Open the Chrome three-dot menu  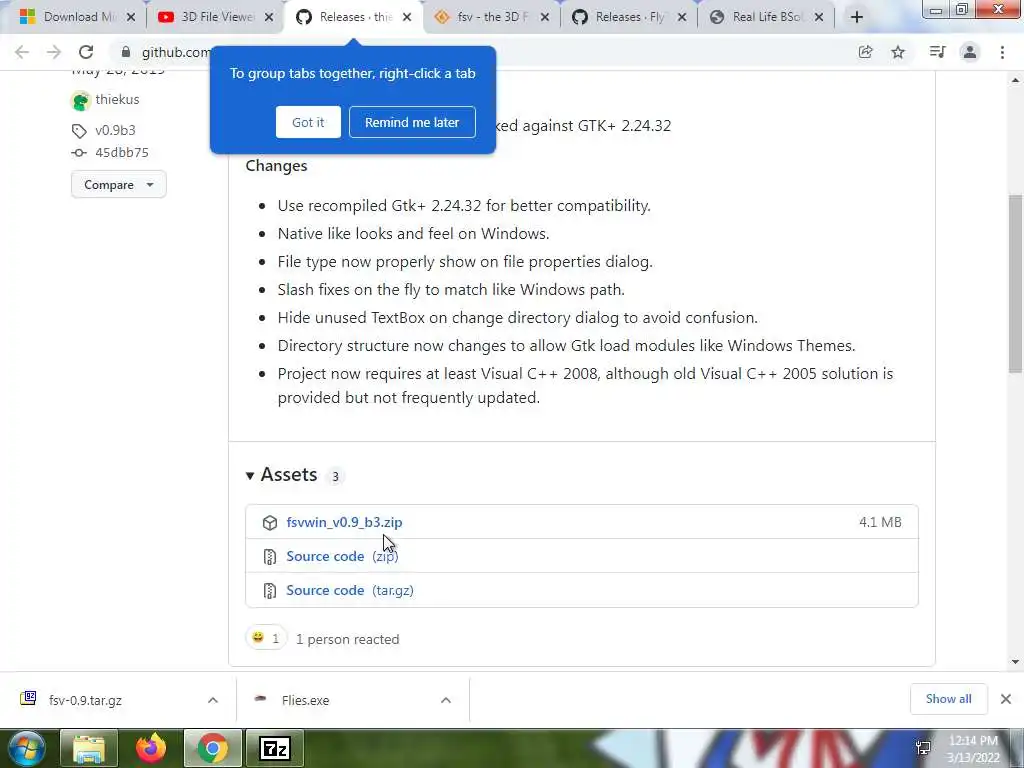(x=1002, y=52)
